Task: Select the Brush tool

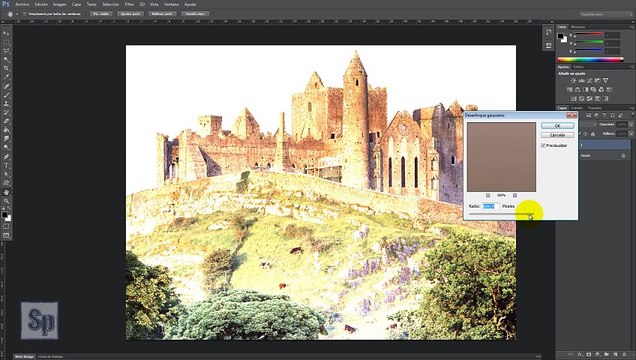Action: (x=6, y=95)
